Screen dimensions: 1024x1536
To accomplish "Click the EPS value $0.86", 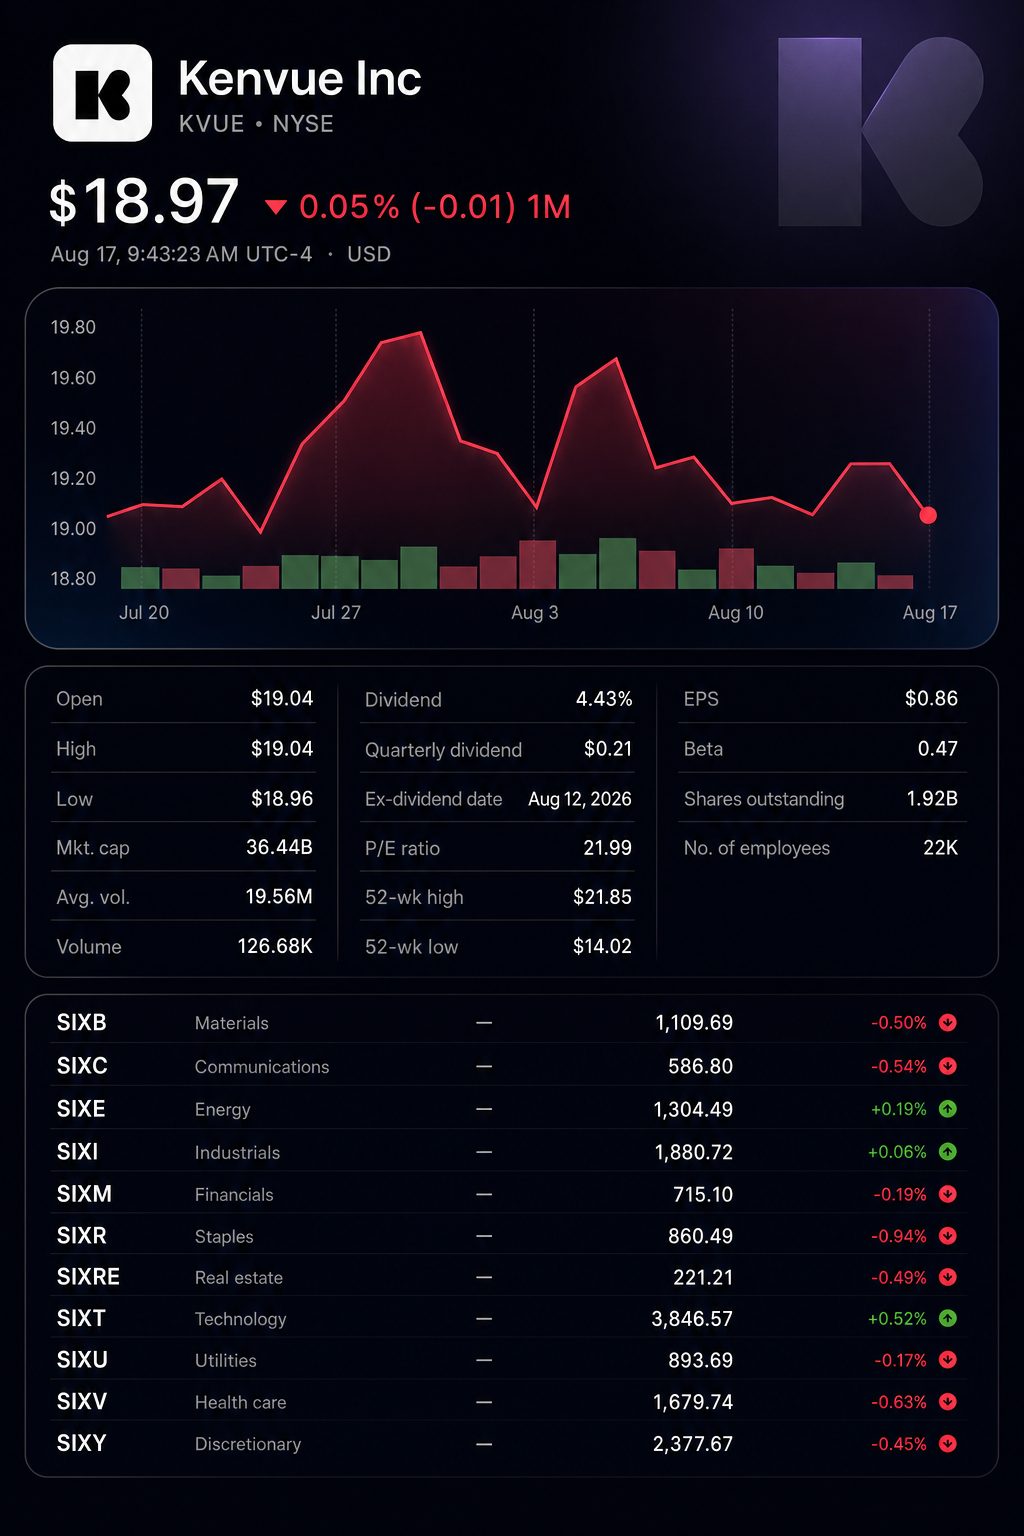I will pyautogui.click(x=931, y=698).
